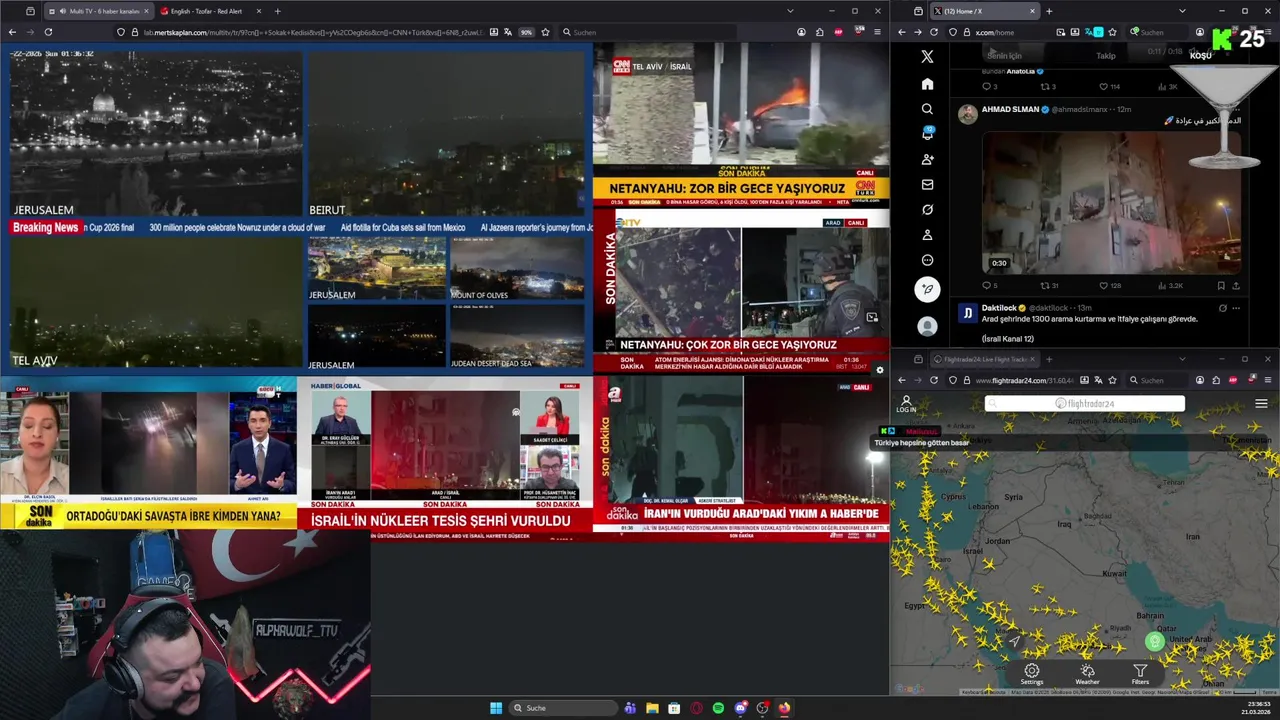
Task: Open X account avatar at sidebar bottom
Action: tap(927, 326)
